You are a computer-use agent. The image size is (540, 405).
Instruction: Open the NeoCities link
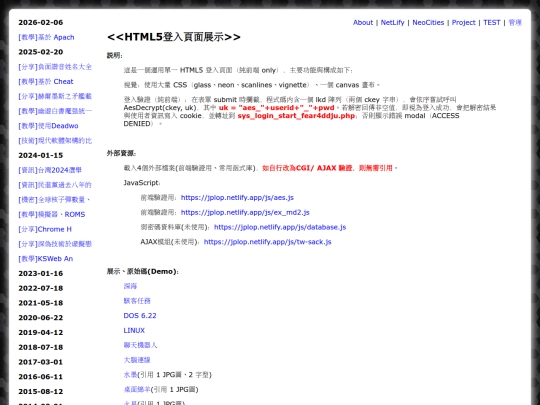tap(428, 22)
